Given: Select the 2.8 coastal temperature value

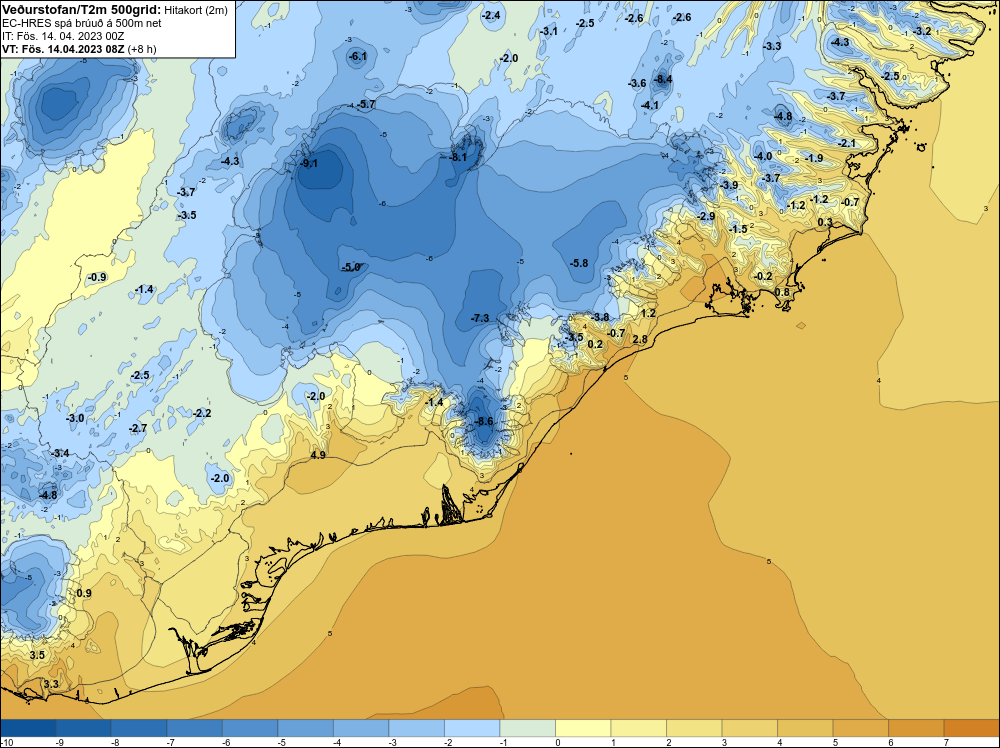Looking at the screenshot, I should (640, 339).
